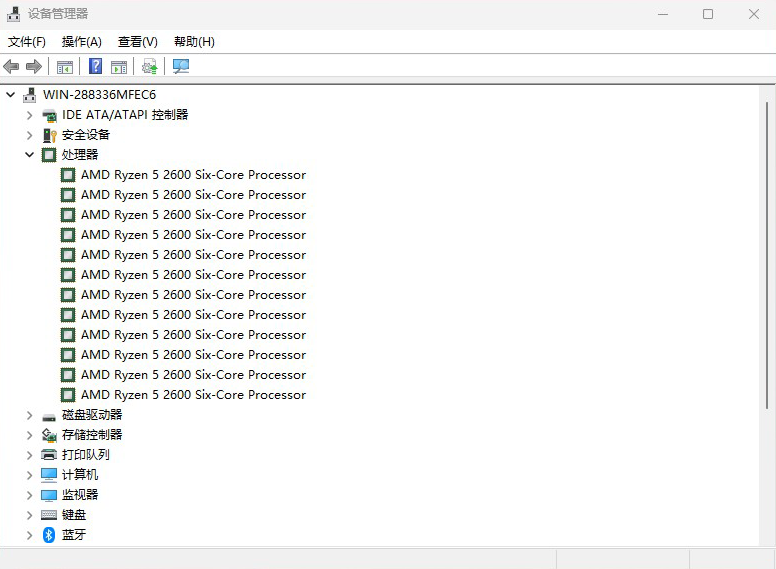Click the vertical scrollbar thumb

point(767,255)
